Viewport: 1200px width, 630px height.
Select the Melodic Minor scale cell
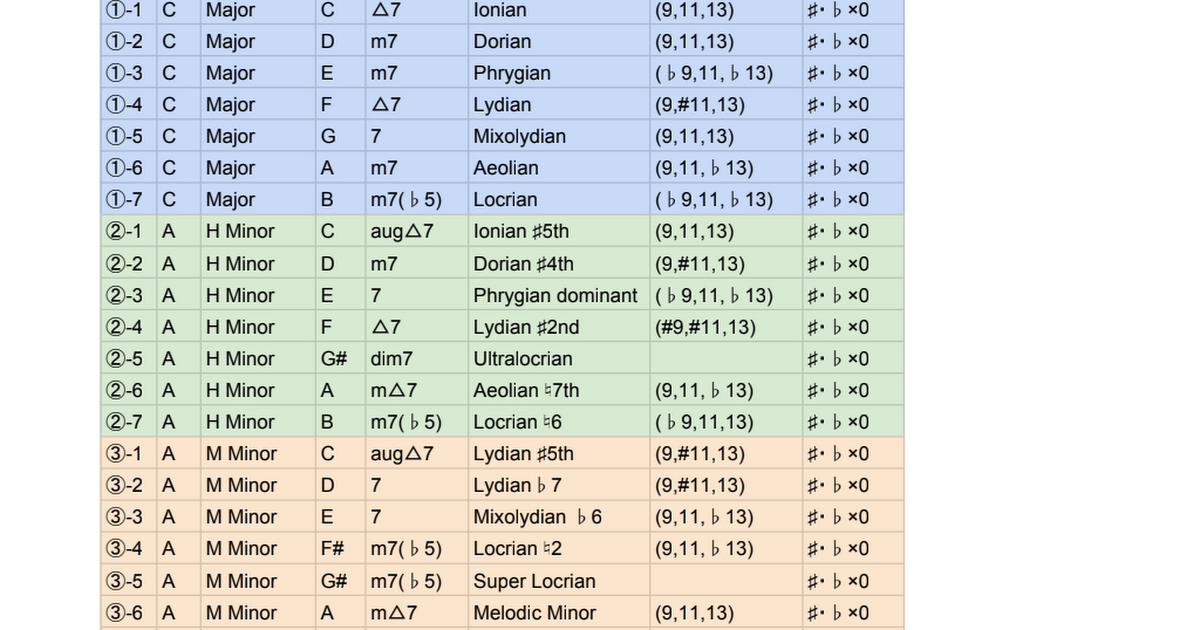557,613
